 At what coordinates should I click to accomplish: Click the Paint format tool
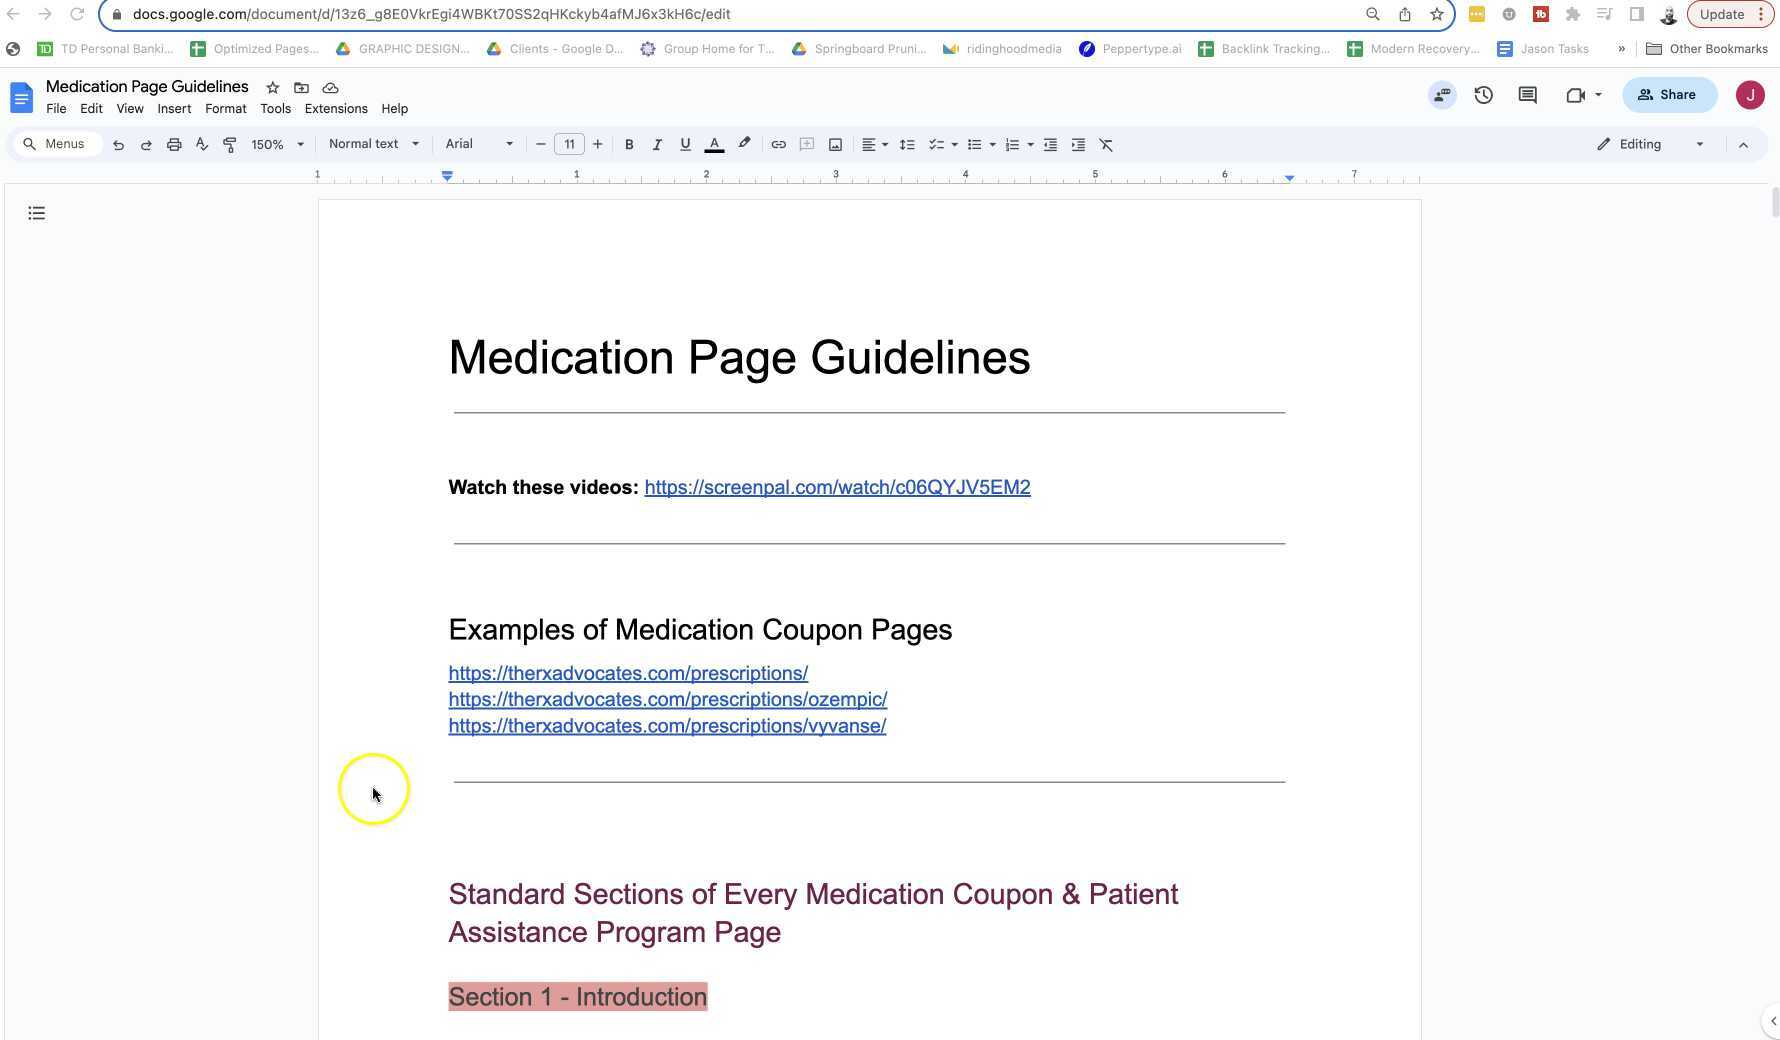pyautogui.click(x=229, y=144)
